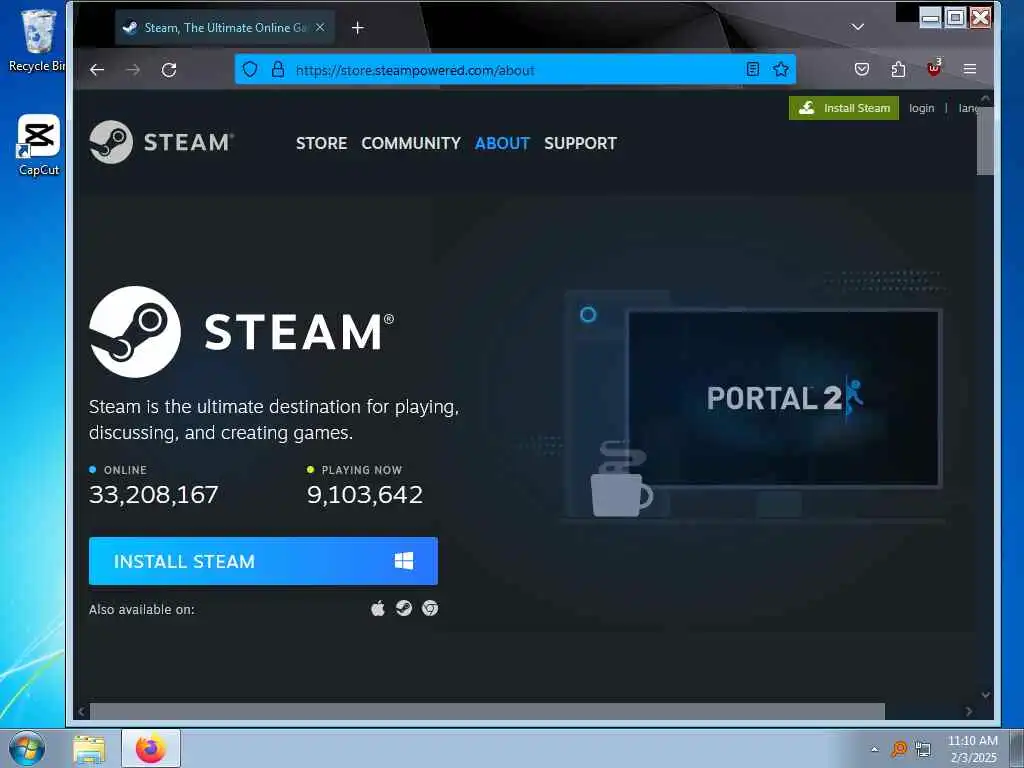Click the scroll right arrow

(968, 711)
